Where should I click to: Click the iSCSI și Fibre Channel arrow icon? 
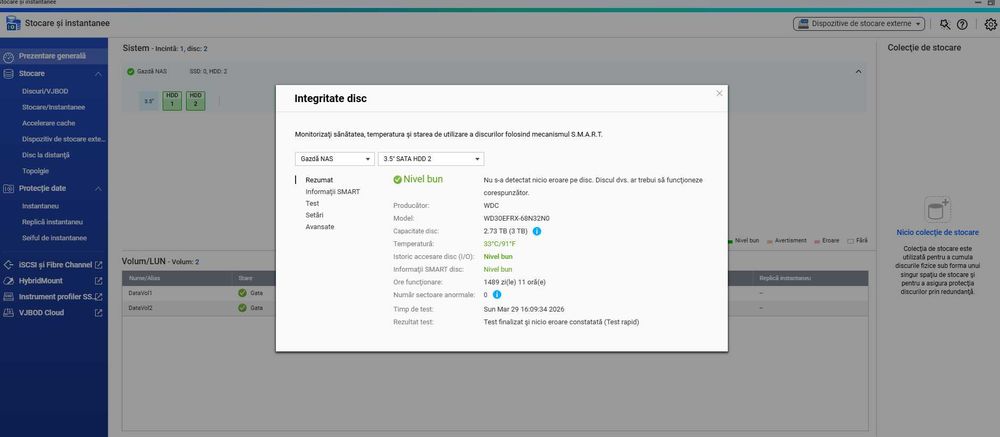(8, 265)
